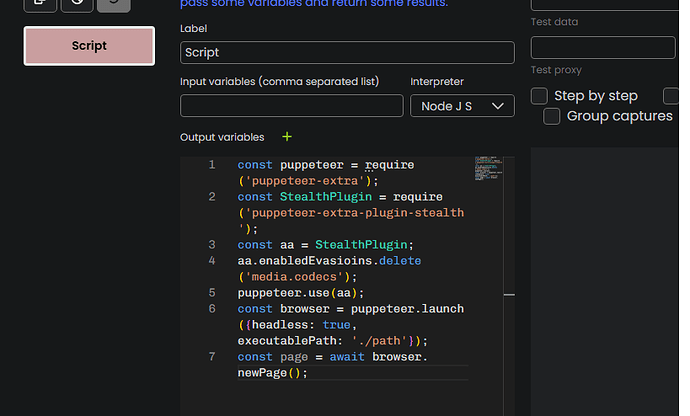Click into the Input variables field

[292, 106]
